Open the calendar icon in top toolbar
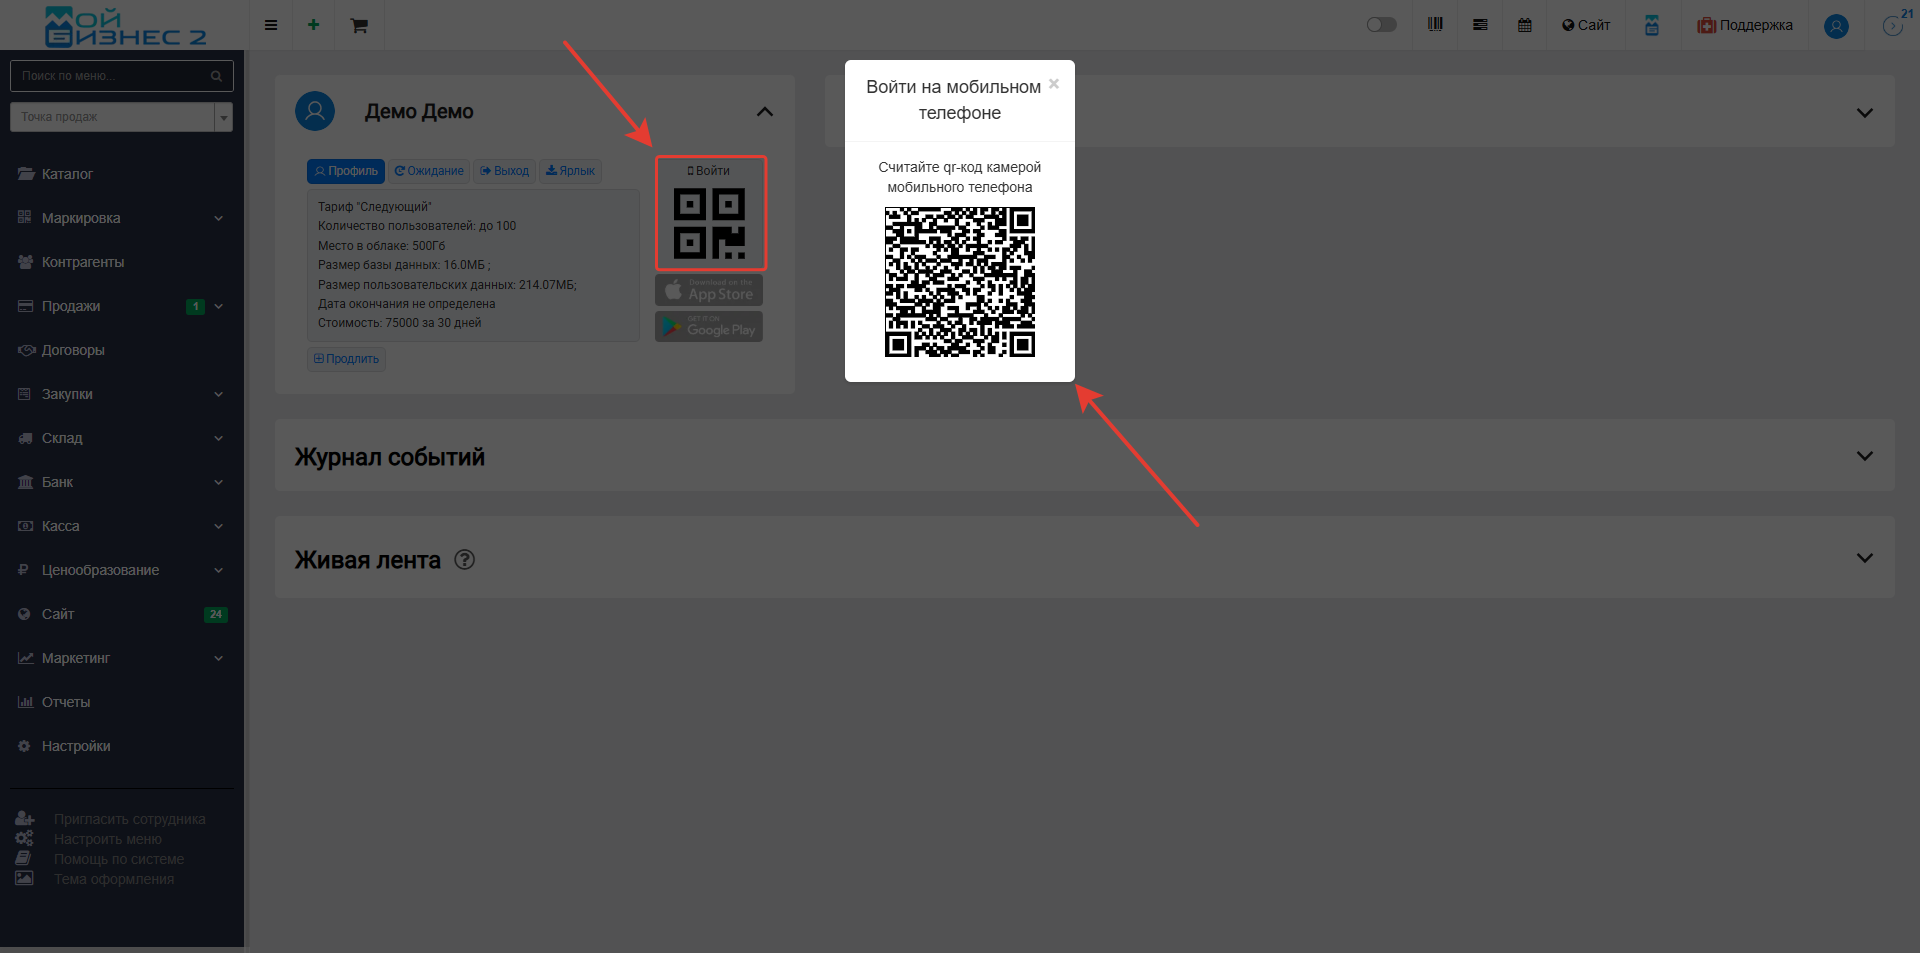This screenshot has height=953, width=1920. (x=1524, y=25)
